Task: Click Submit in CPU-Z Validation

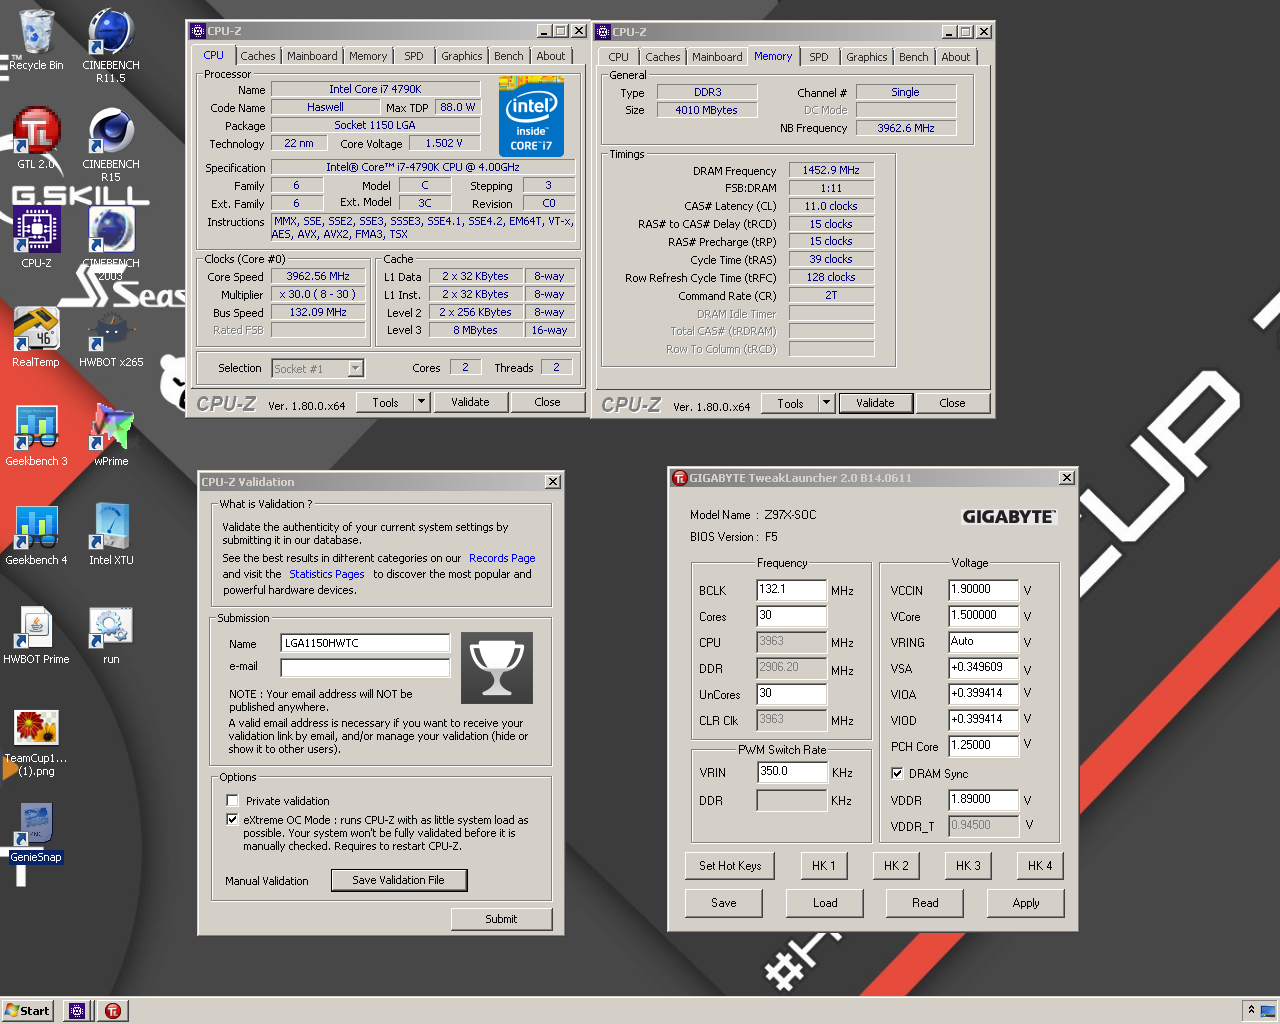Action: click(x=501, y=919)
